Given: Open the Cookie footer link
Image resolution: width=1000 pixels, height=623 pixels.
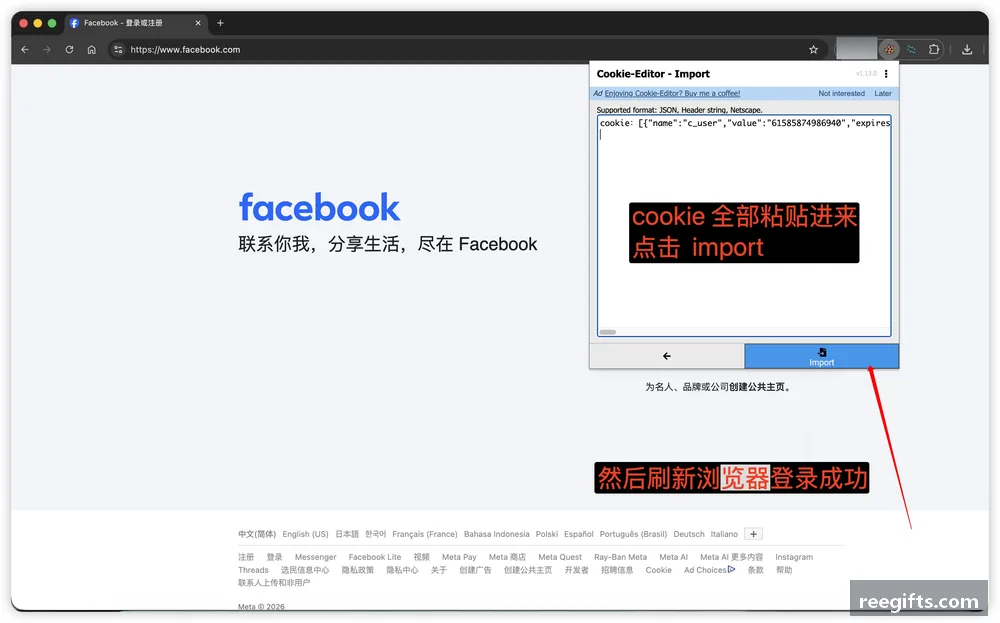Looking at the screenshot, I should coord(658,570).
